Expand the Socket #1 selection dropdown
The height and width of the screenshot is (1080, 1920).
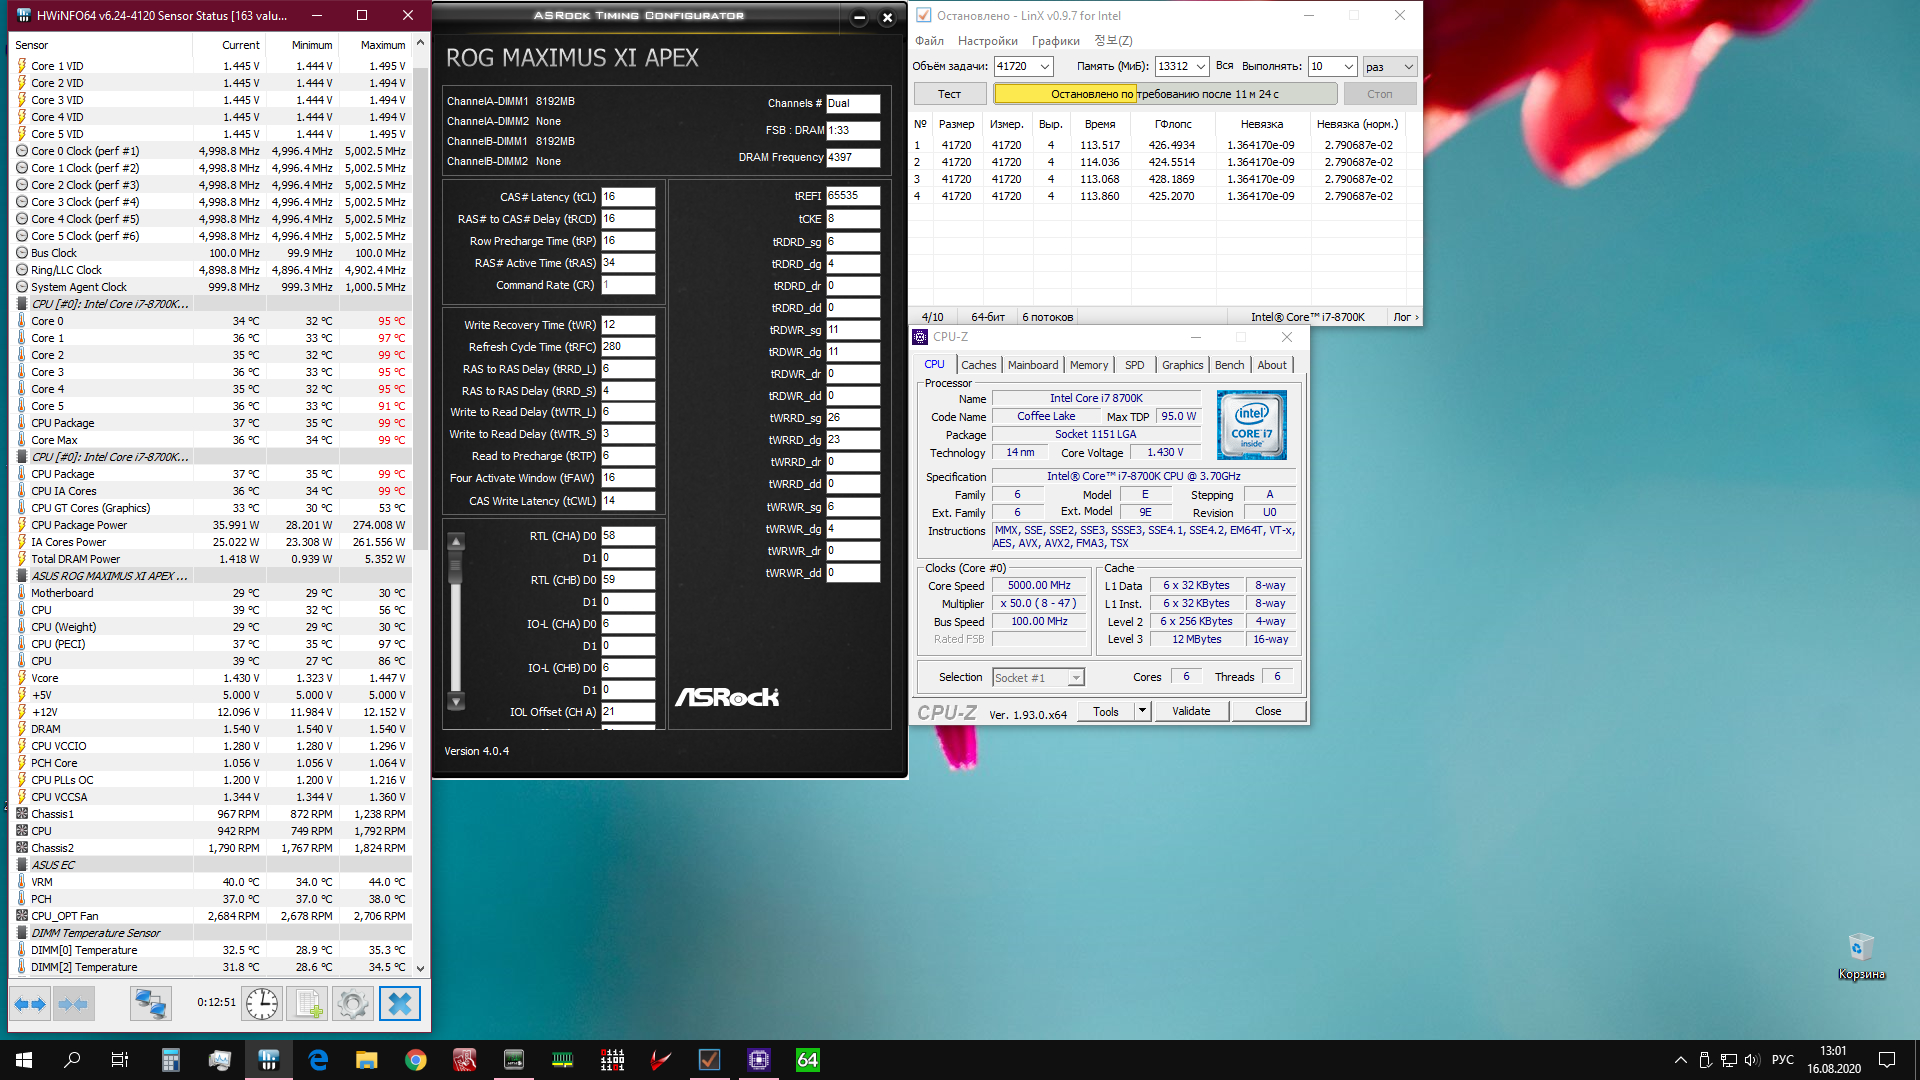click(1076, 678)
